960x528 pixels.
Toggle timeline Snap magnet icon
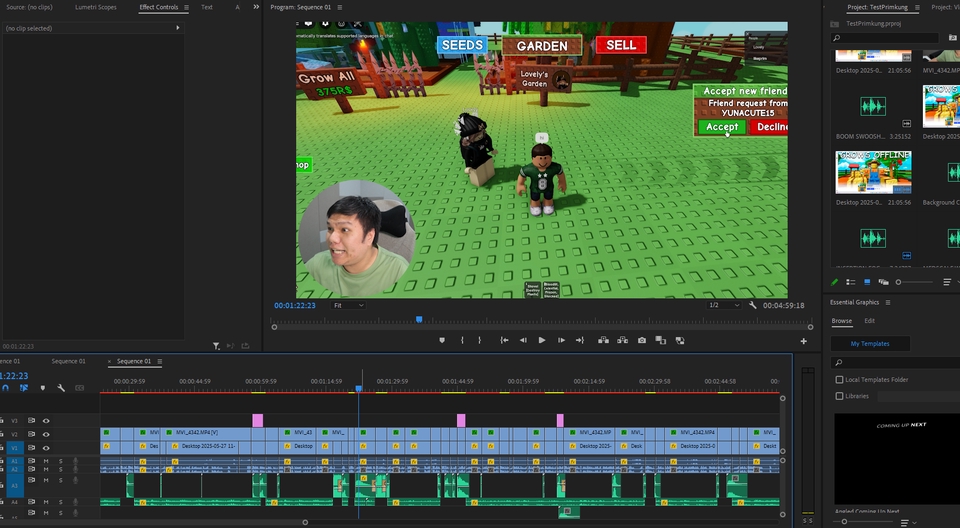point(6,388)
